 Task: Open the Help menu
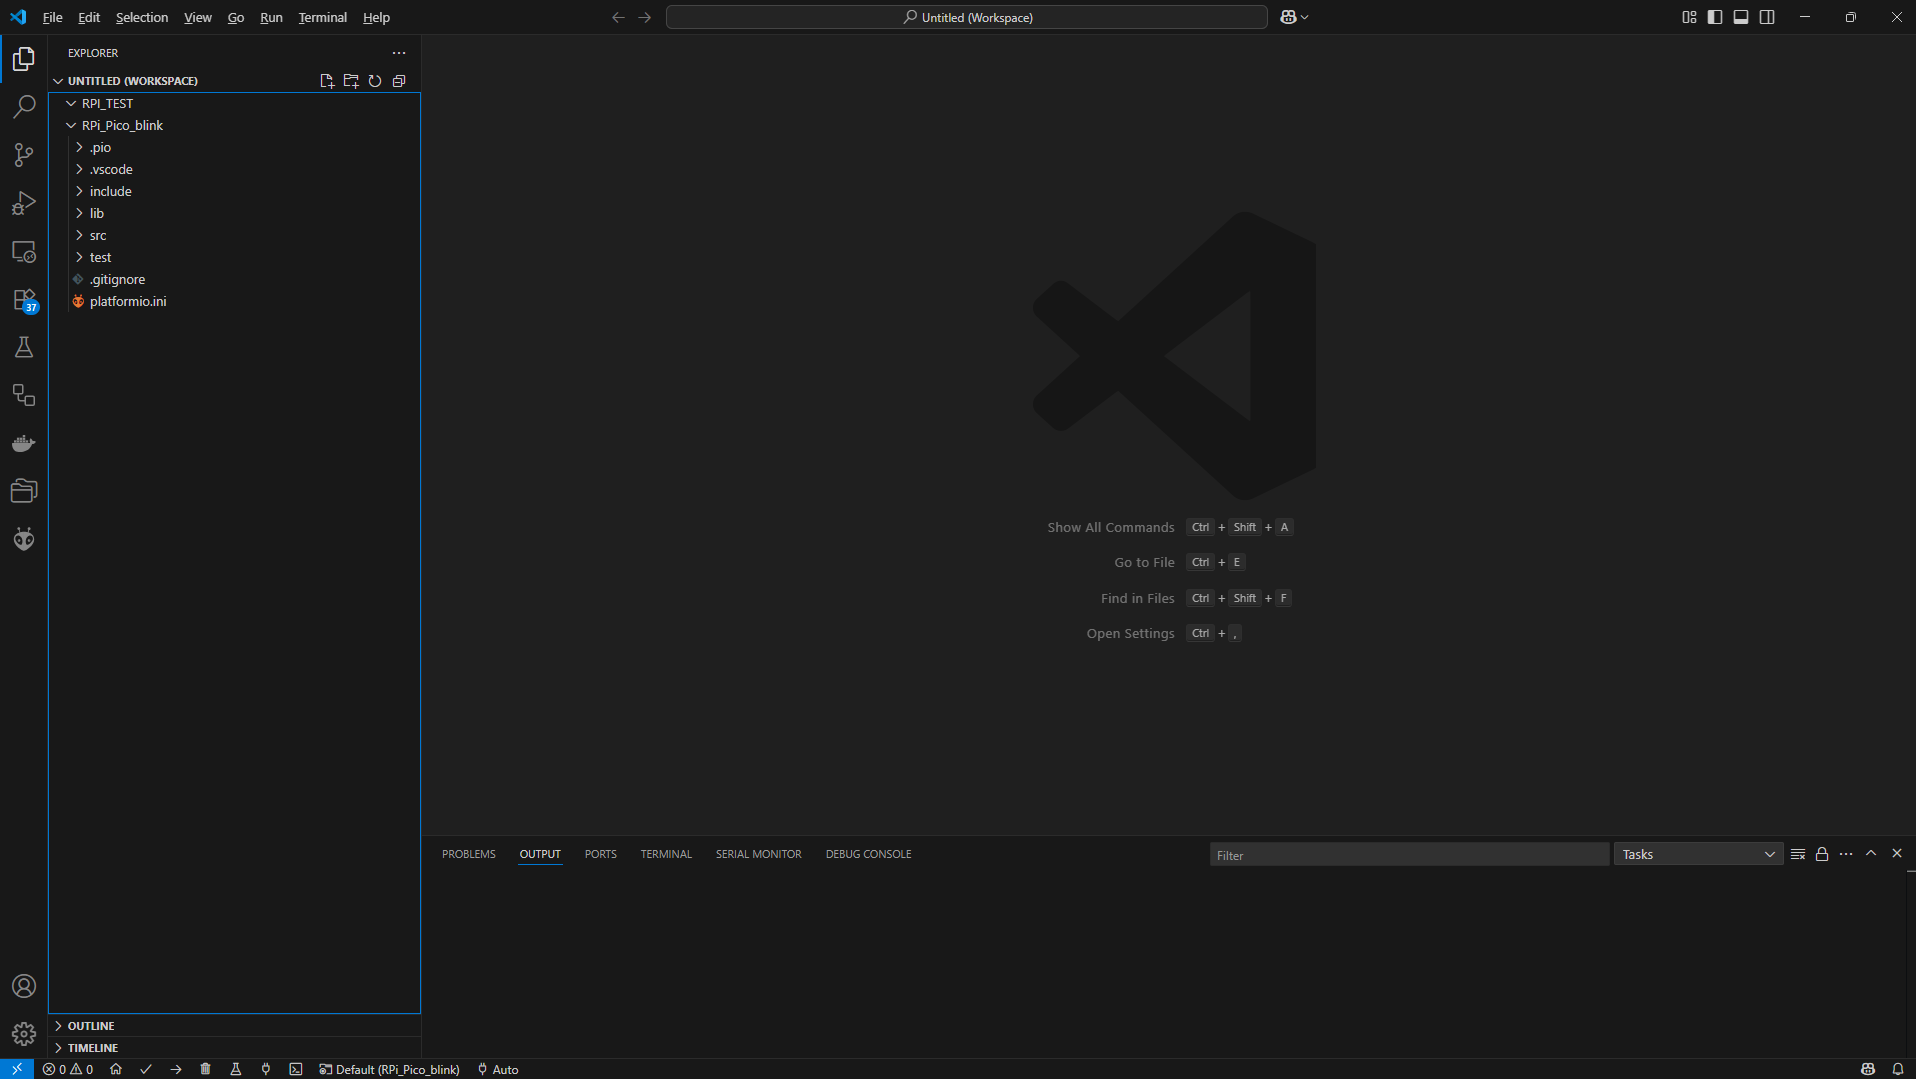click(376, 17)
